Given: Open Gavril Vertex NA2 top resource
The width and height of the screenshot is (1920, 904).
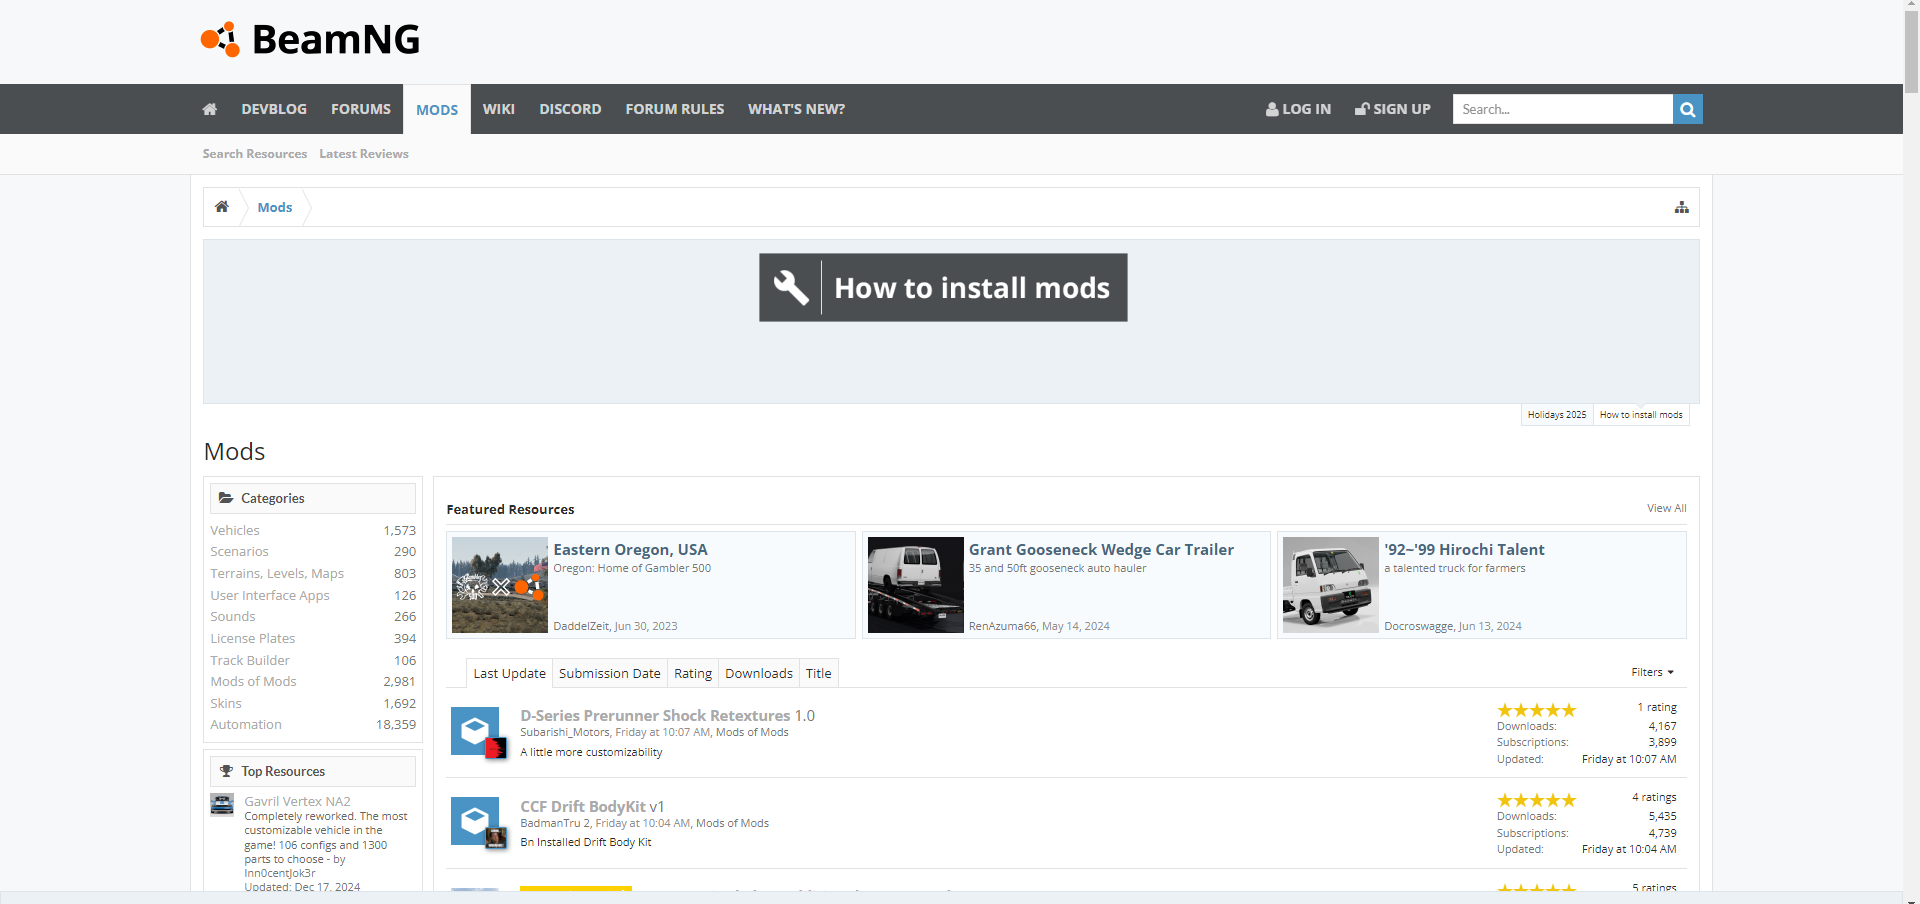Looking at the screenshot, I should point(298,802).
